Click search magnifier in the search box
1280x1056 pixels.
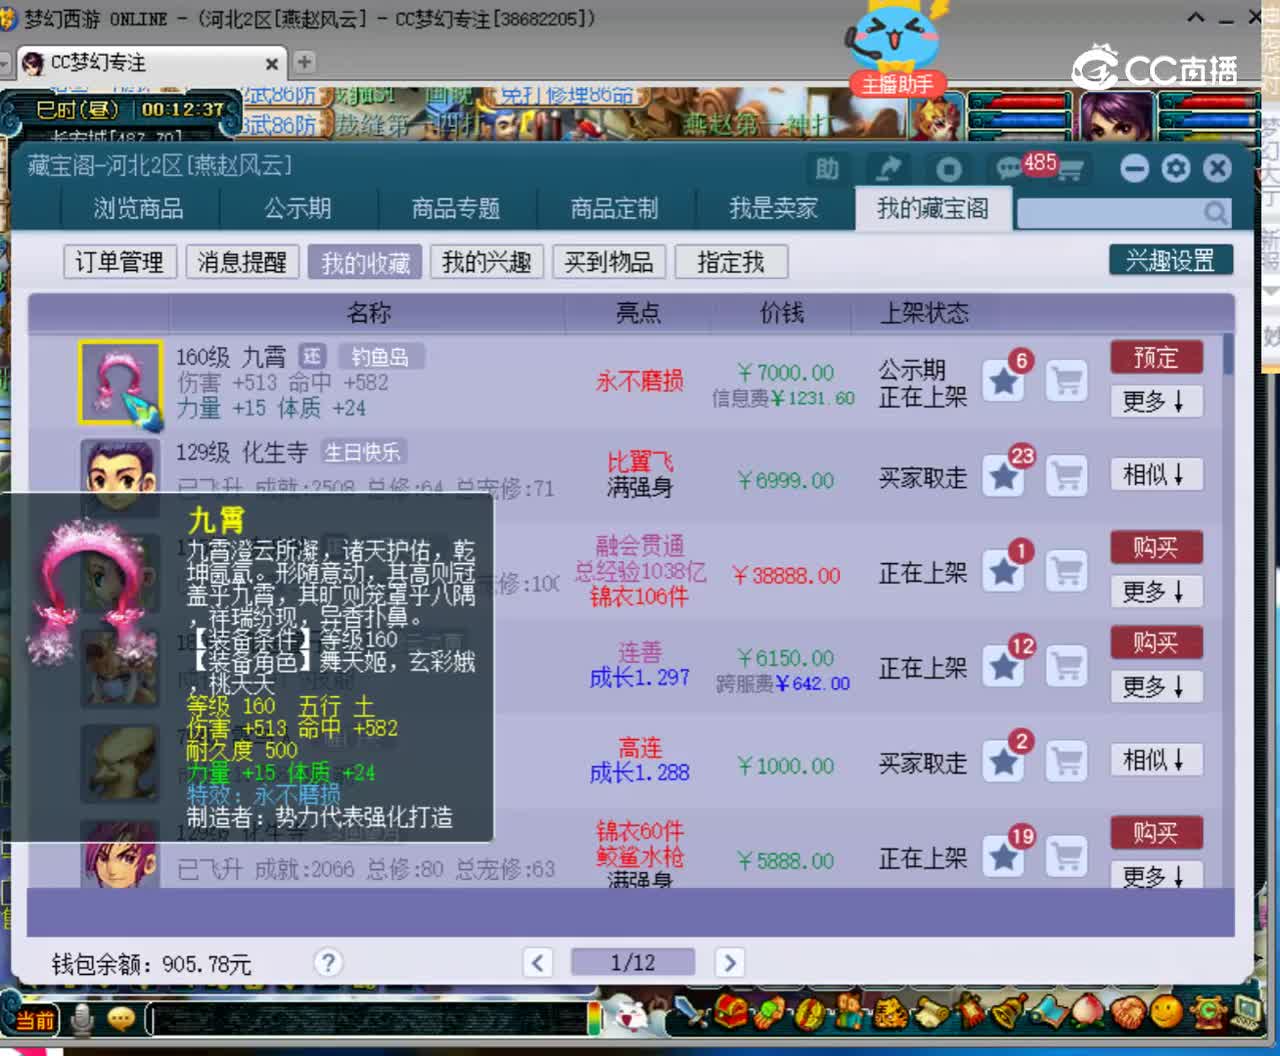tap(1215, 212)
